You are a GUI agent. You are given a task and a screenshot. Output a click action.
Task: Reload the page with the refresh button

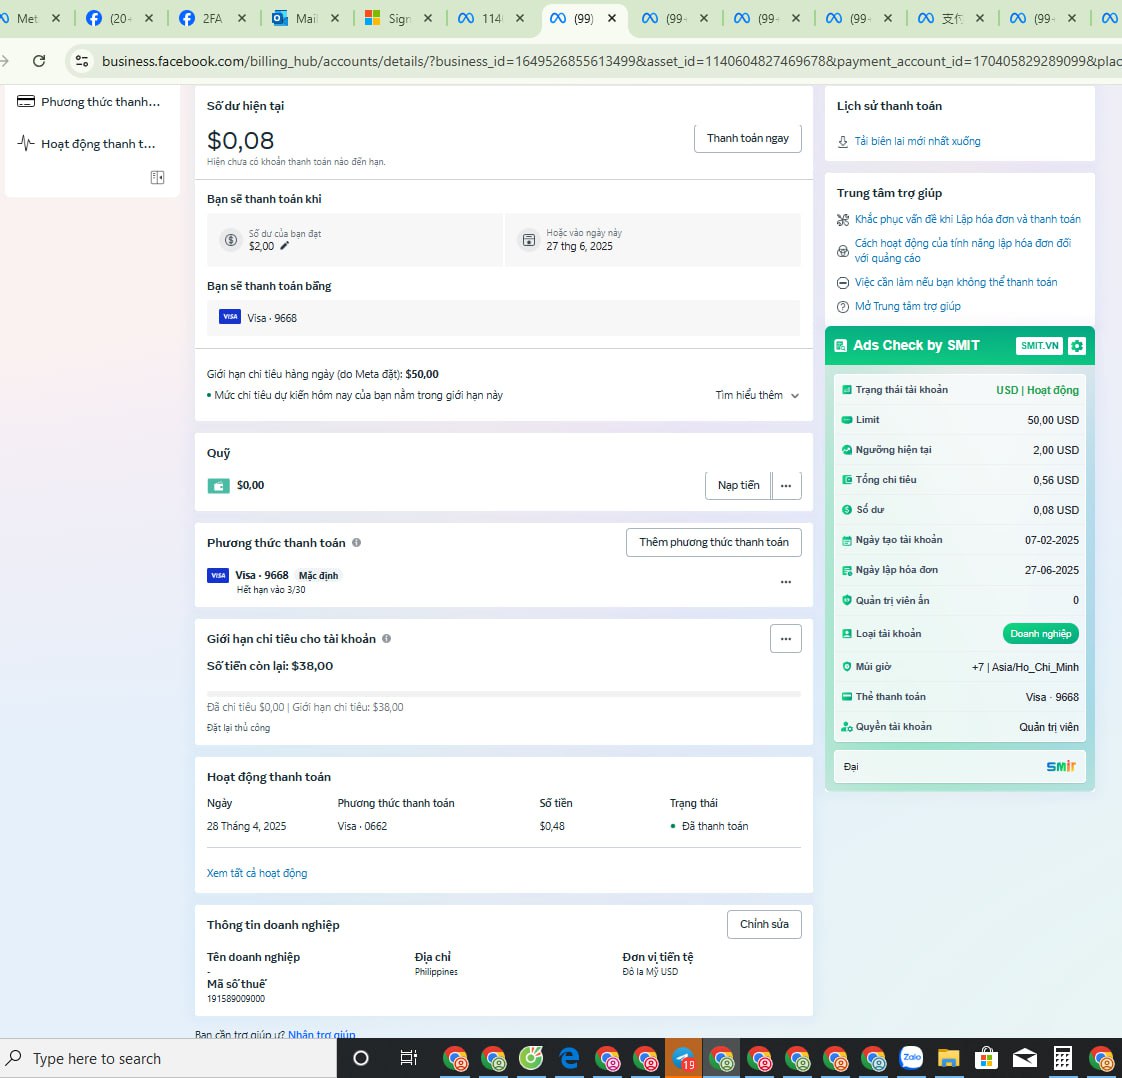[39, 61]
